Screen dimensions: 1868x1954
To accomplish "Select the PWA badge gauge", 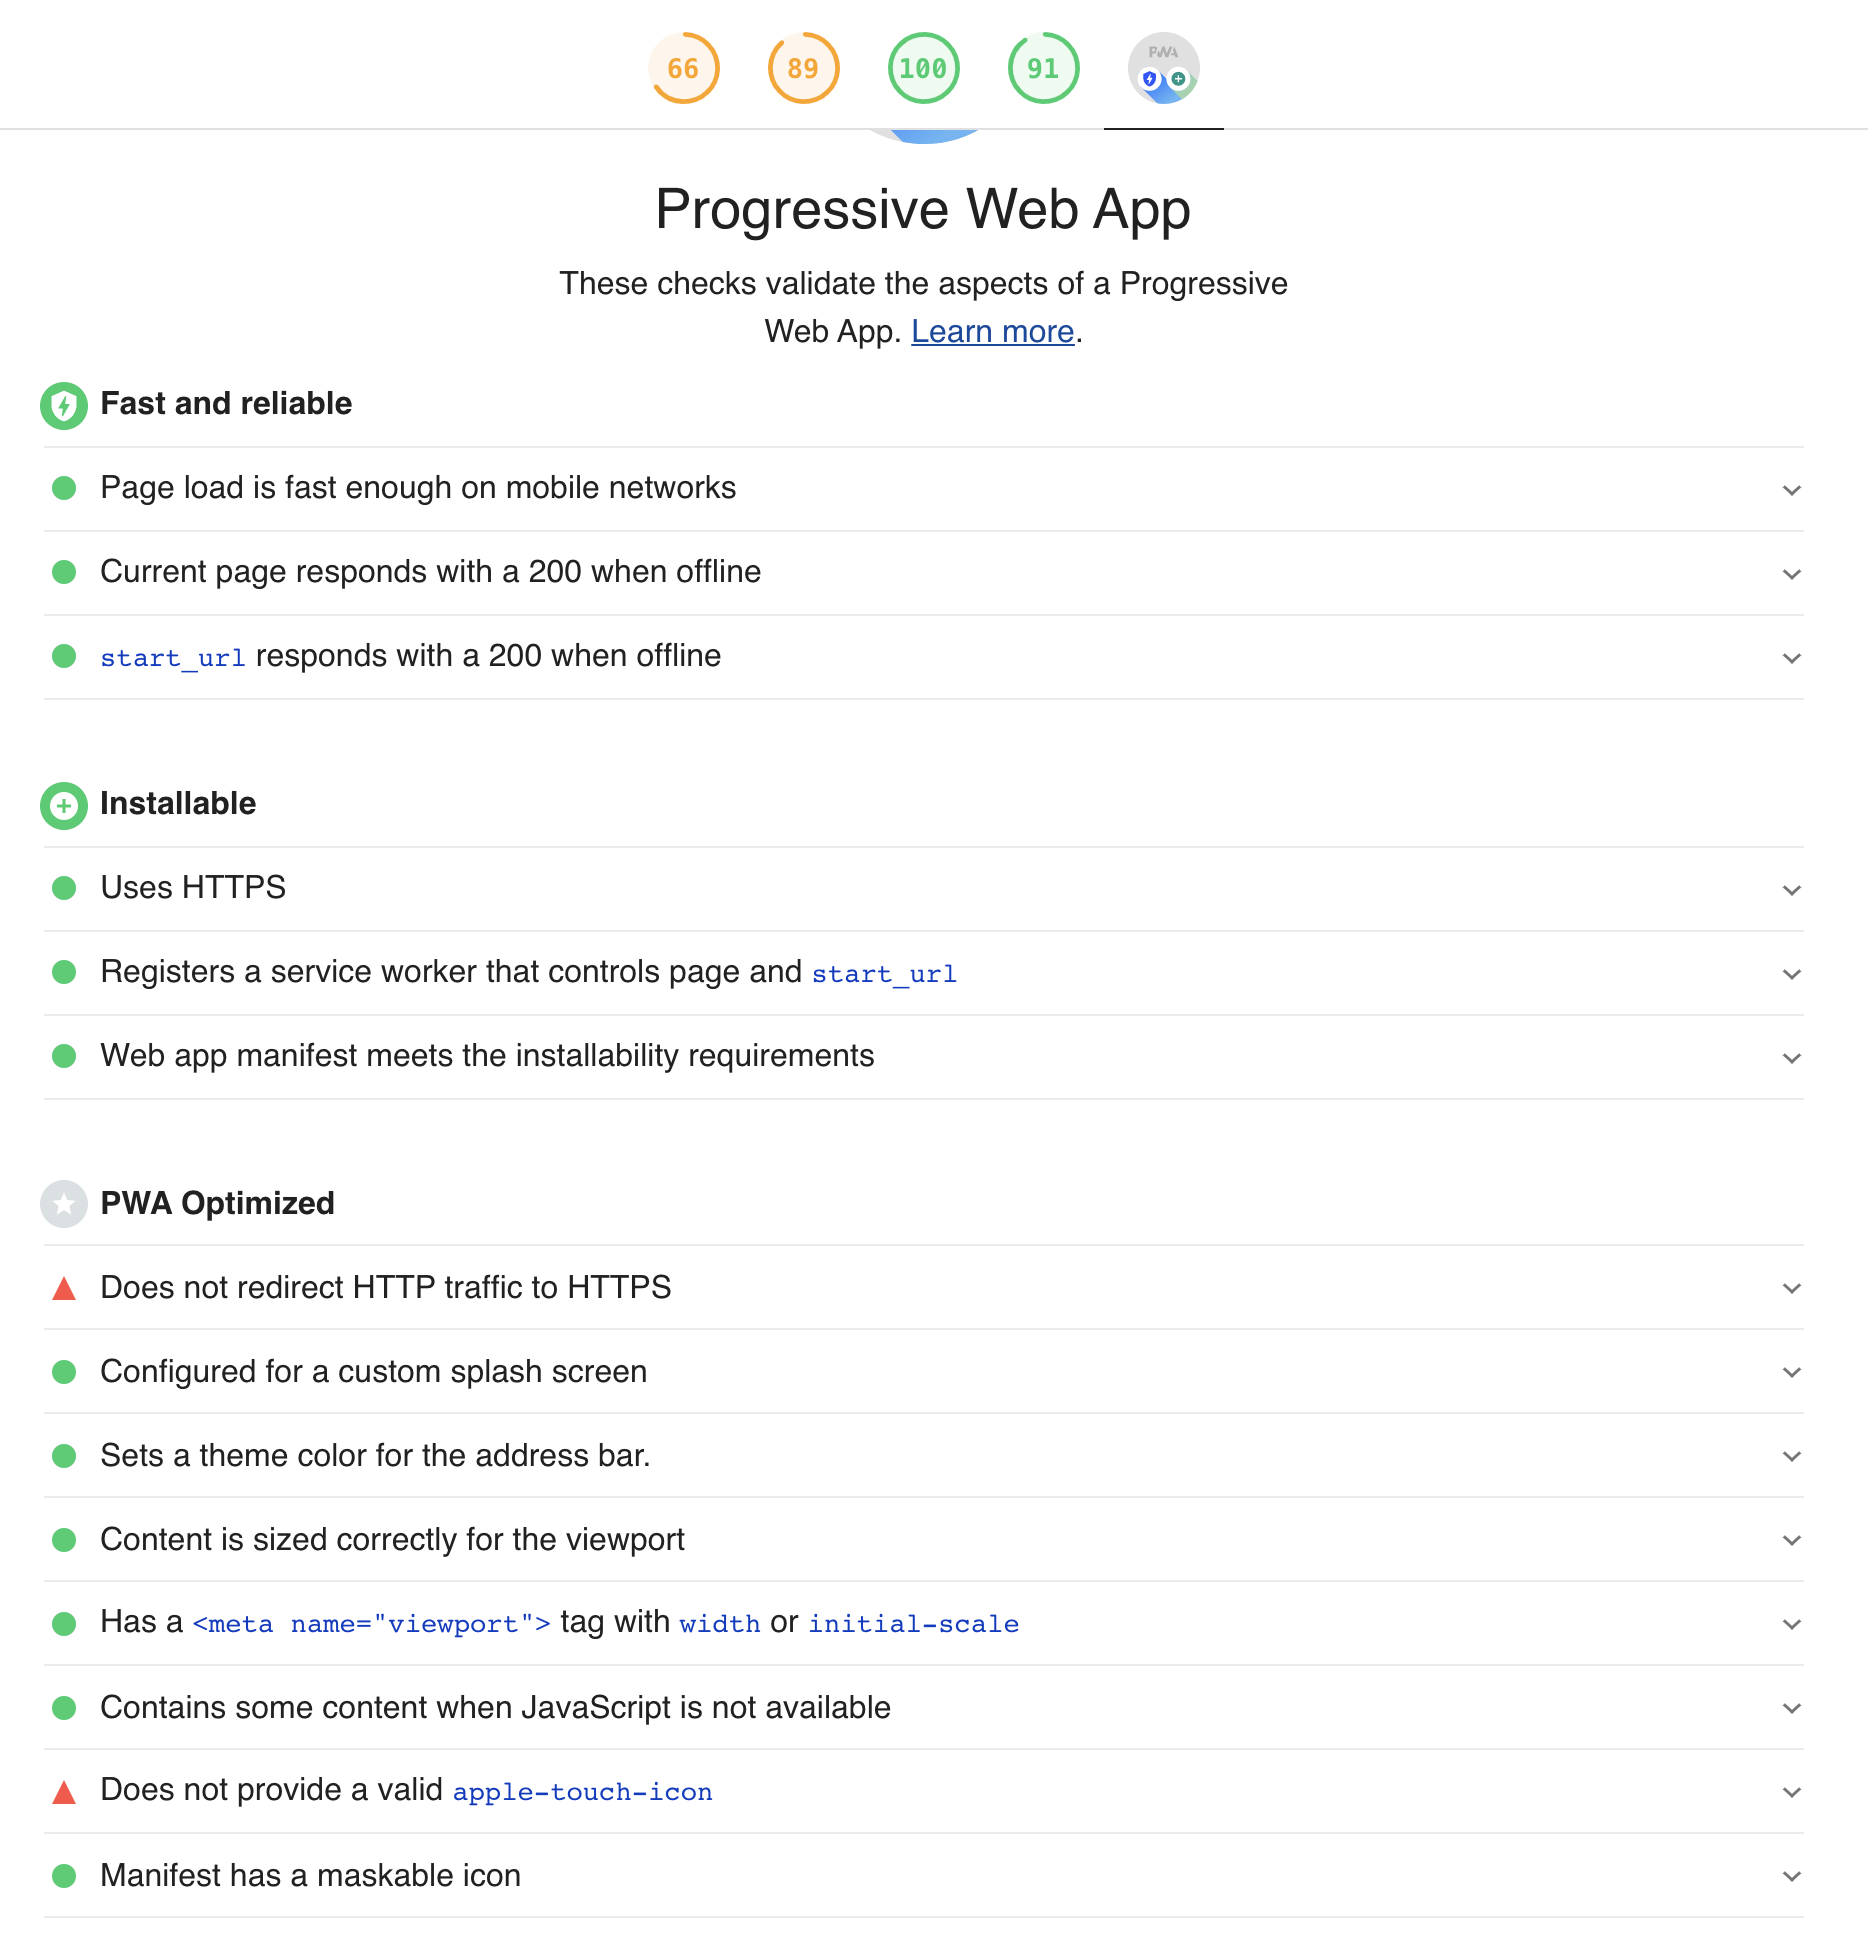I will pyautogui.click(x=1164, y=68).
